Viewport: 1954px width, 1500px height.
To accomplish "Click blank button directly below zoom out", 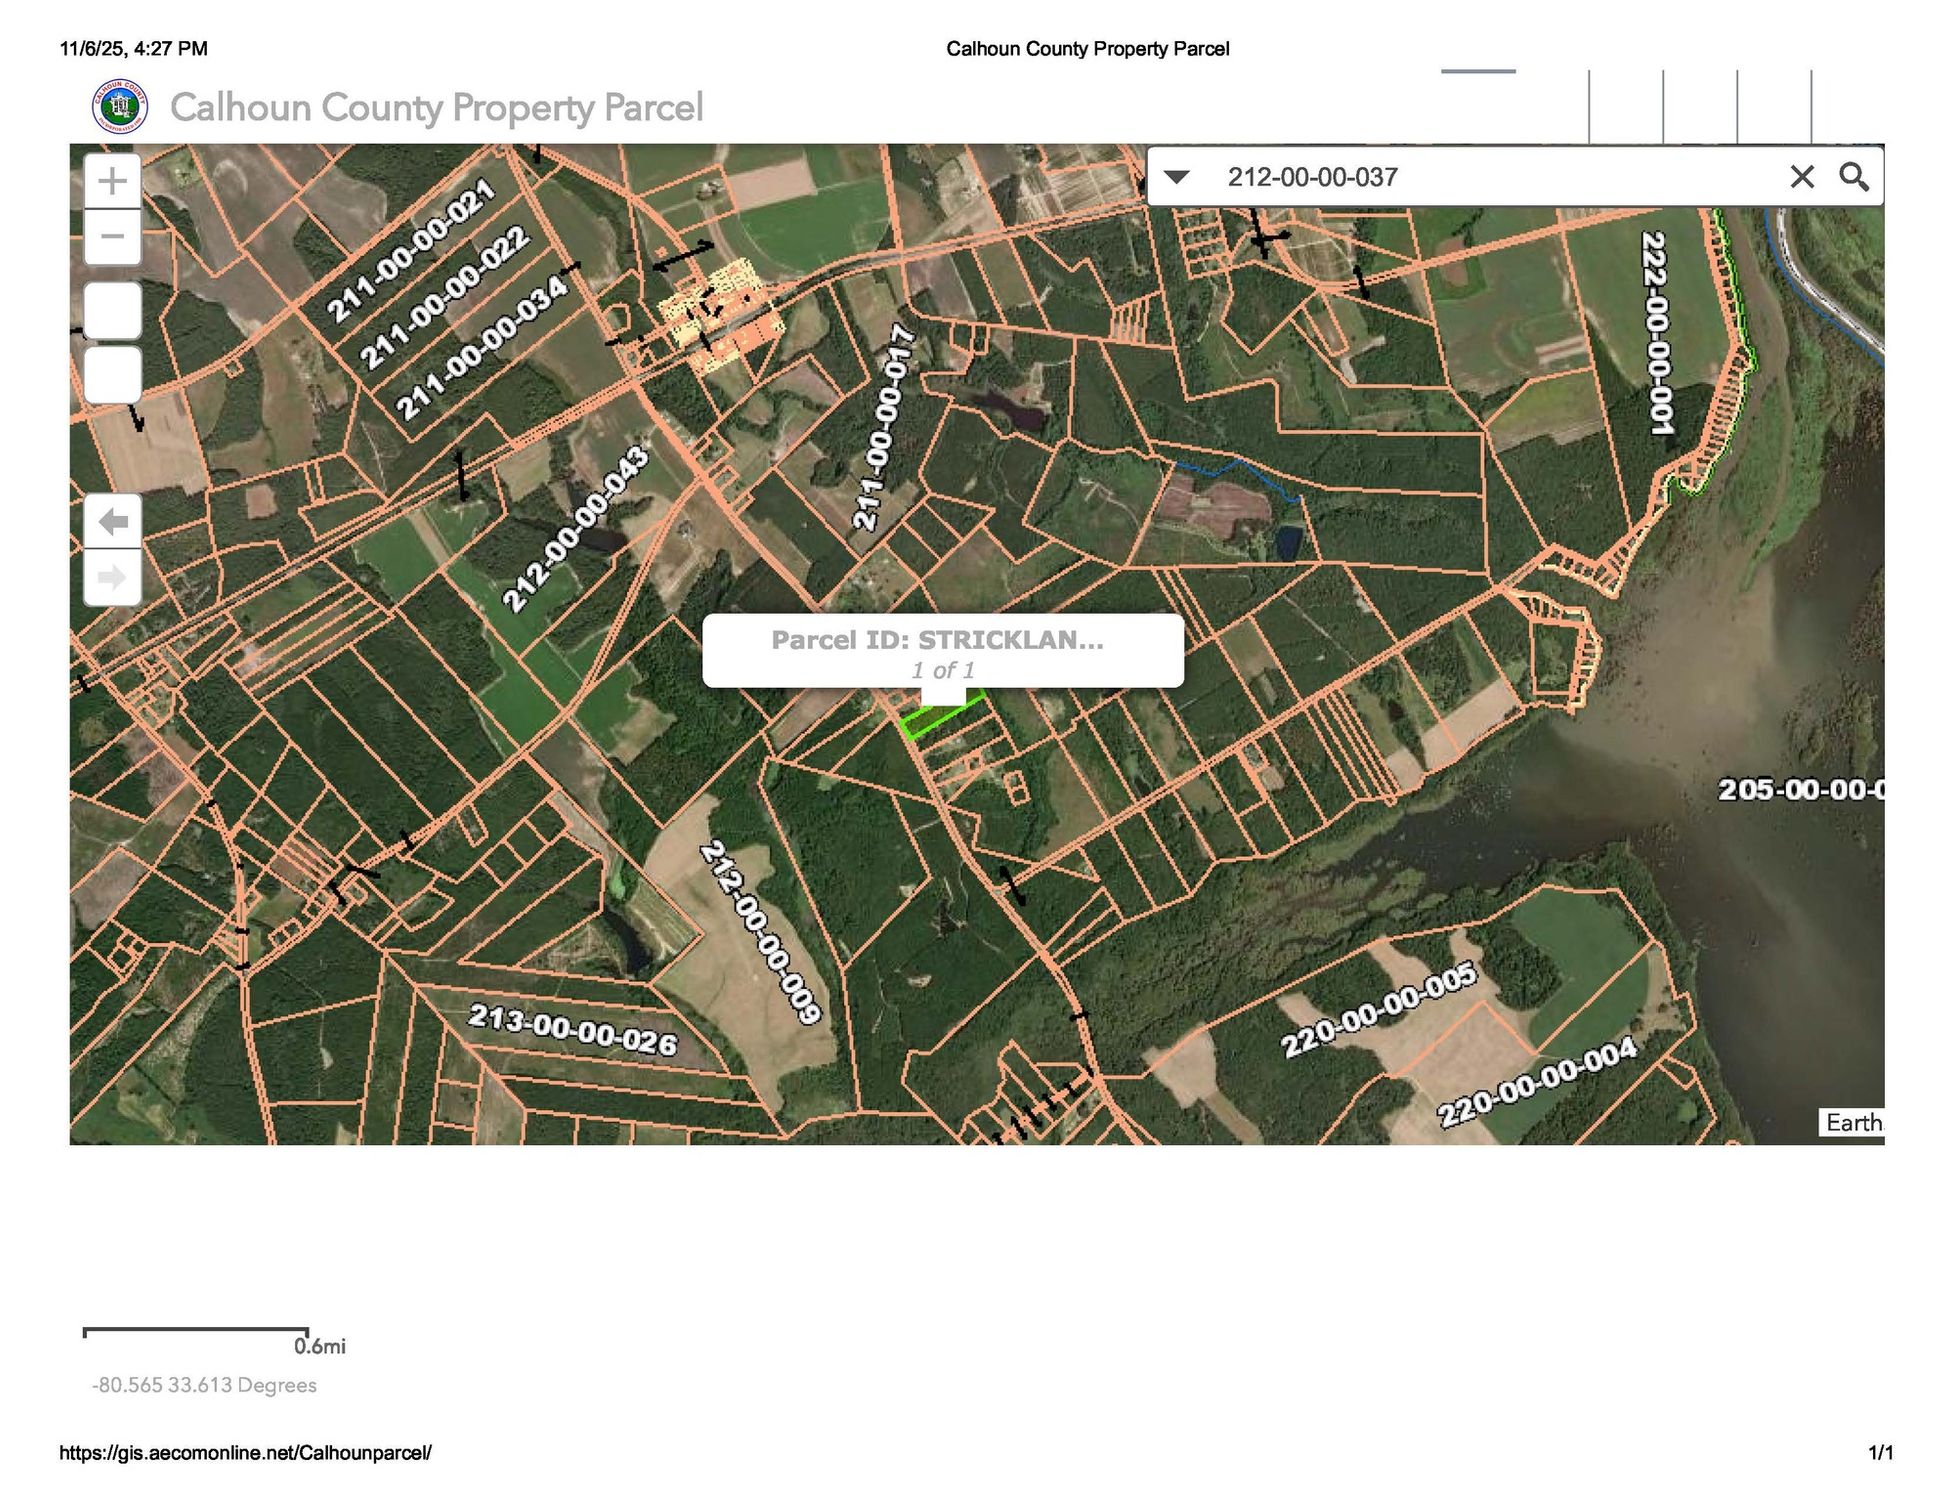I will pos(112,310).
